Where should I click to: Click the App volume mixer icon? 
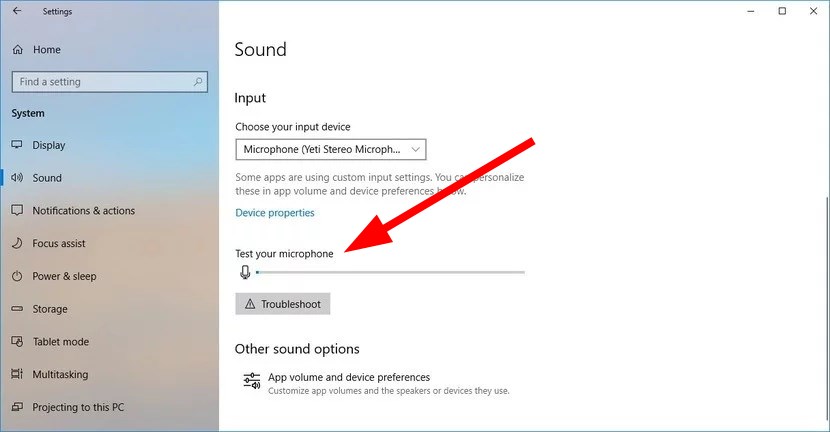251,381
